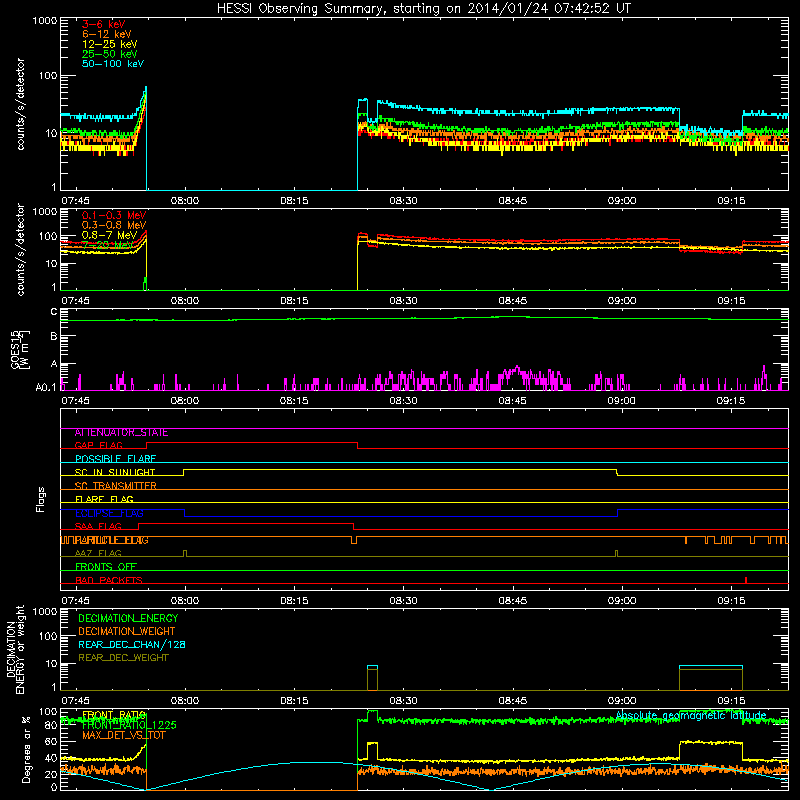This screenshot has width=800, height=800.
Task: Click the green 7-20 MeV legend label
Action: (108, 245)
